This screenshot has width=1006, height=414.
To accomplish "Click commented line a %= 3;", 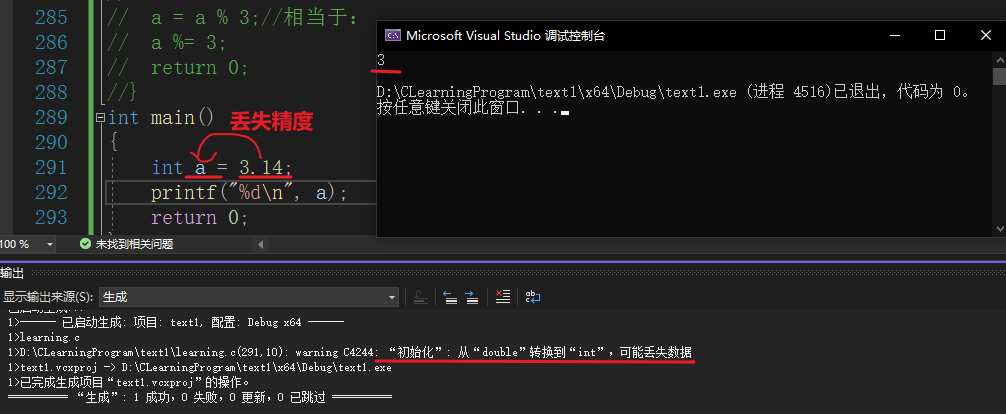I will [x=167, y=42].
